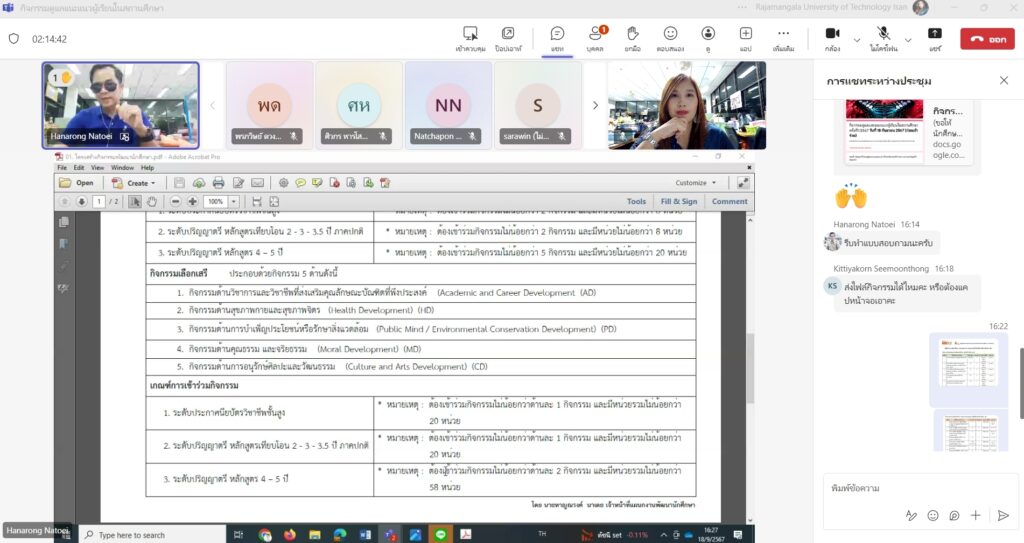Image resolution: width=1024 pixels, height=543 pixels.
Task: Toggle the microphone mute
Action: point(883,38)
